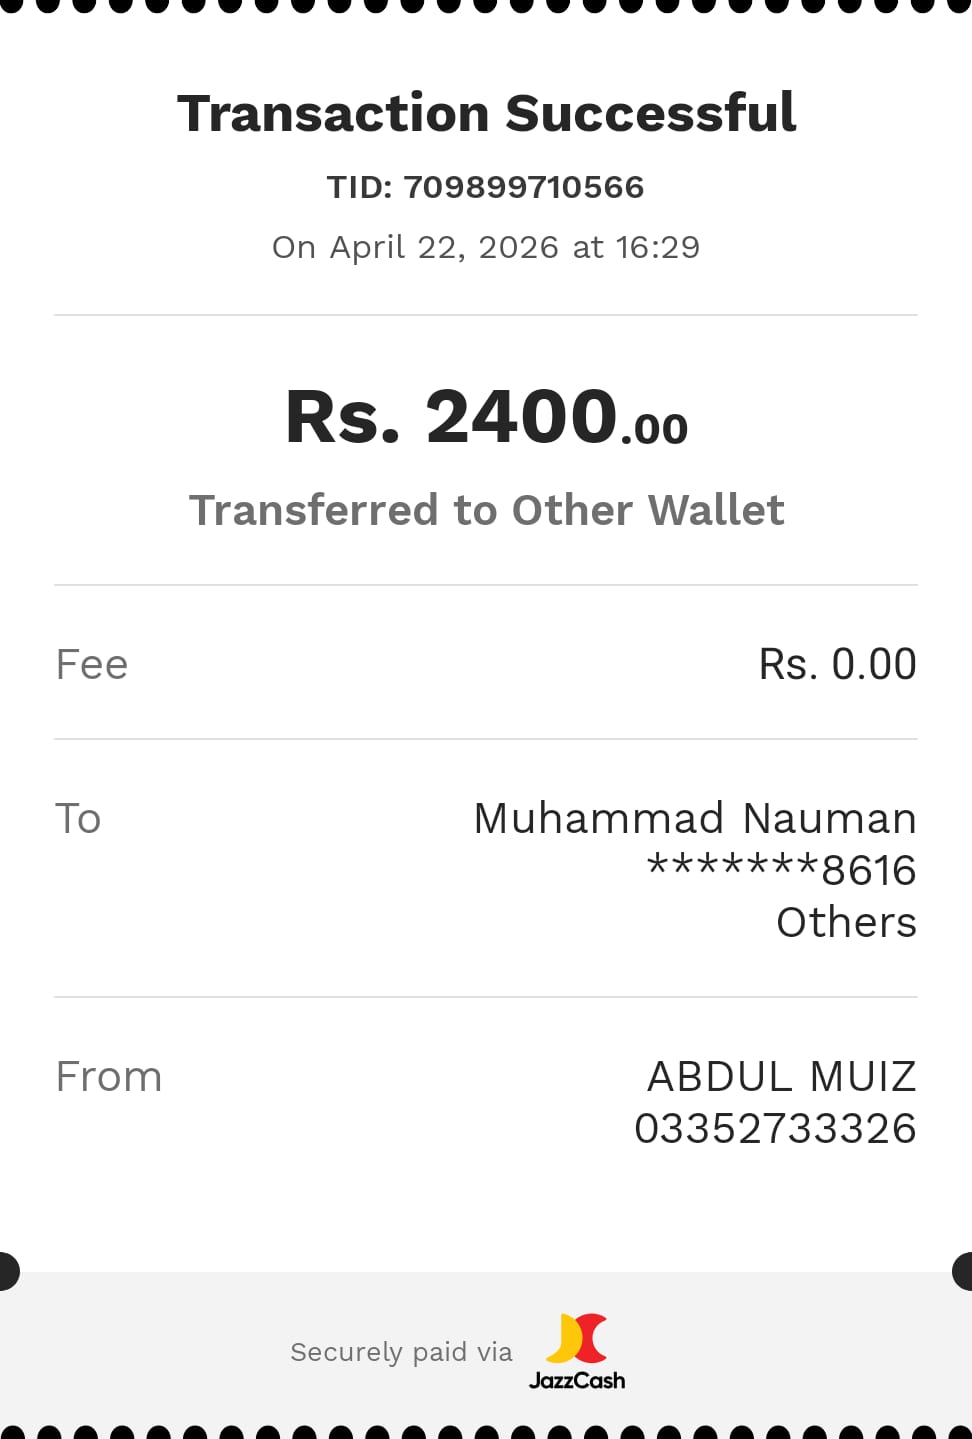Click the dotted perforated edge at receipt top
This screenshot has width=972, height=1439.
pos(486,6)
